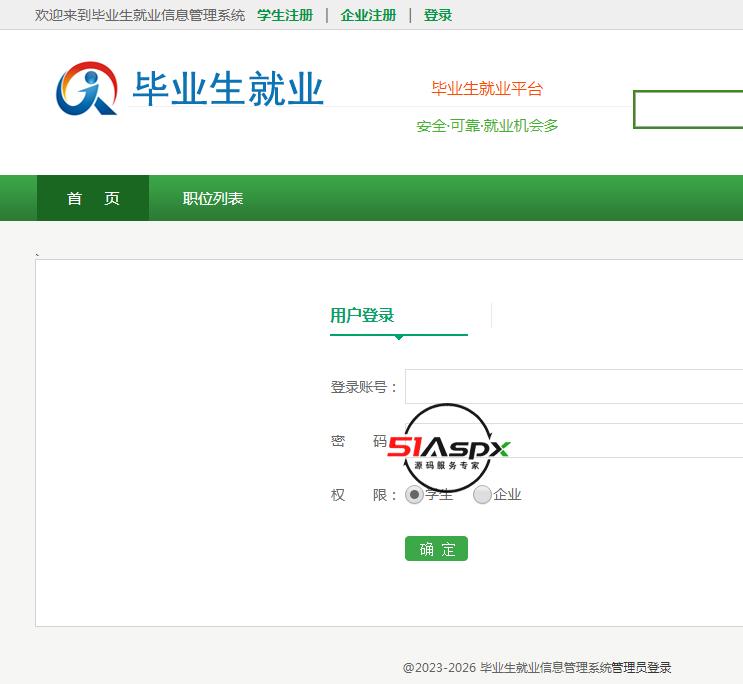Click the 登录 link in top bar
This screenshot has height=684, width=743.
click(x=438, y=15)
